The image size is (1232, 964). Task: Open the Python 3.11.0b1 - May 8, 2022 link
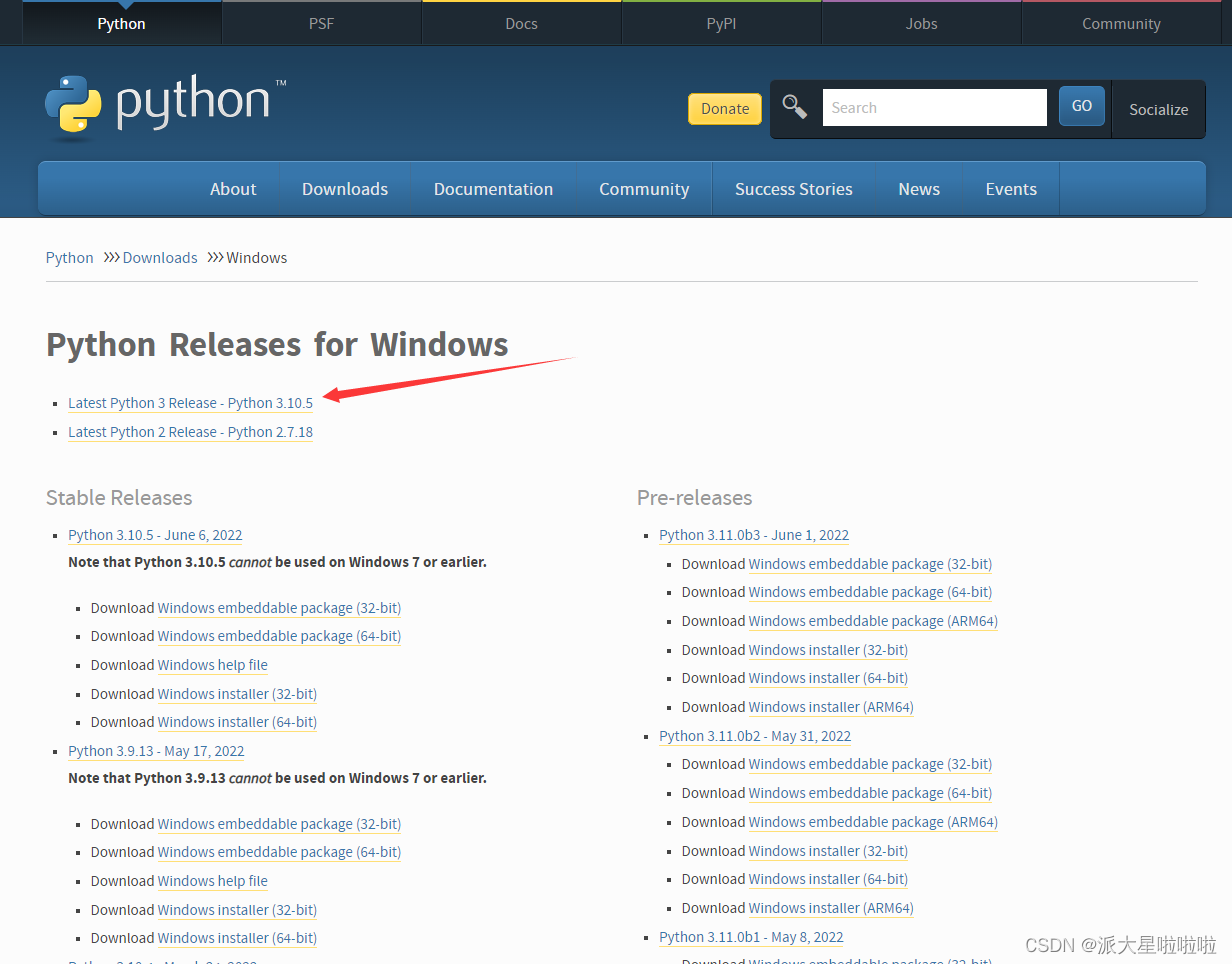click(x=751, y=937)
